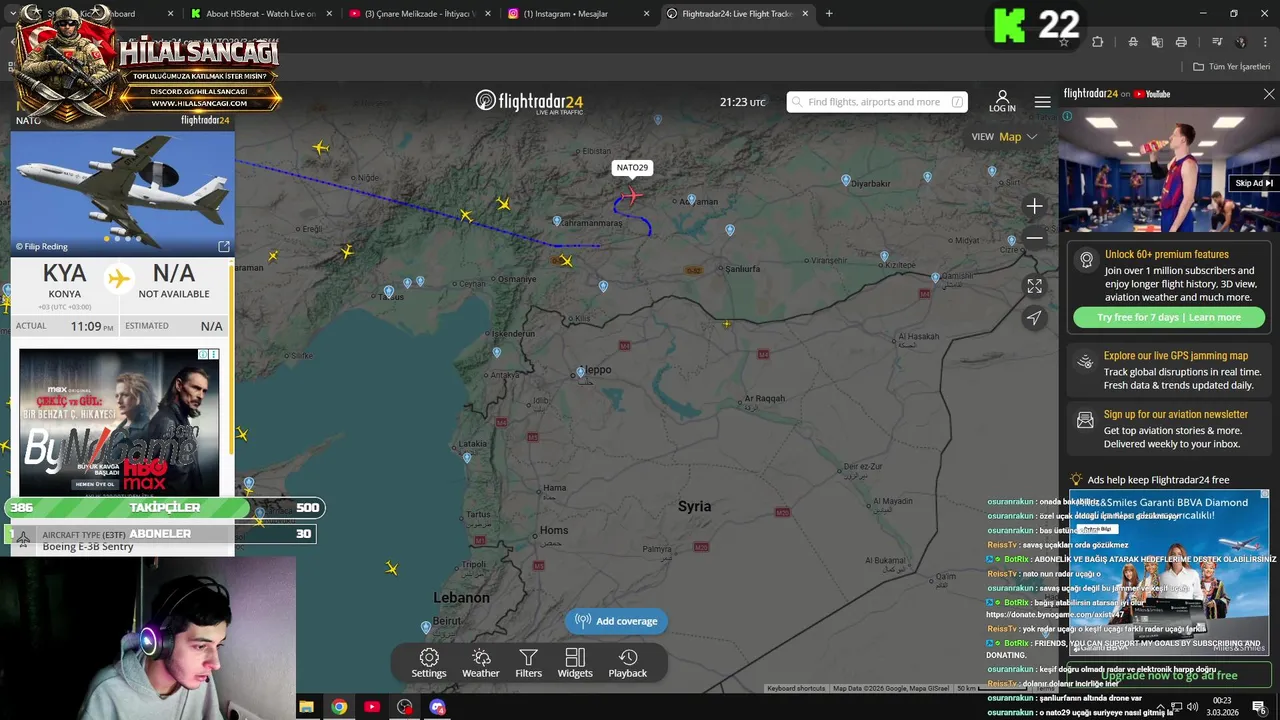Viewport: 1280px width, 720px height.
Task: Open the Widgets panel
Action: pos(575,662)
